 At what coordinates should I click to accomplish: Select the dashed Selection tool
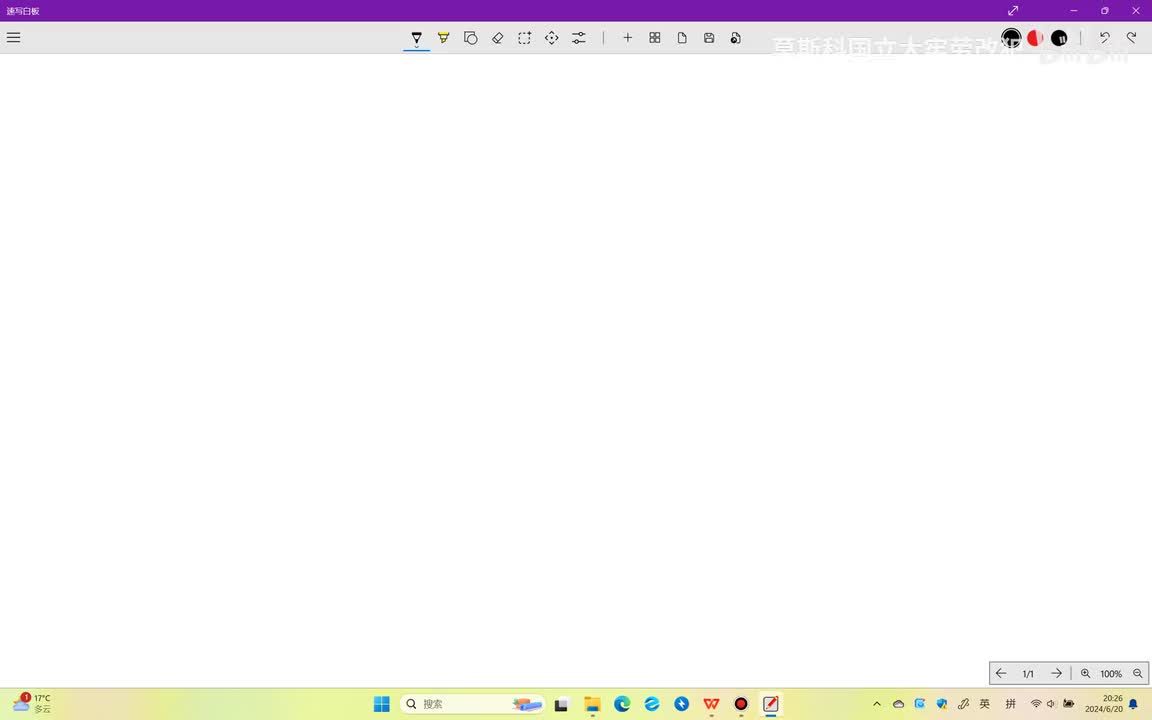click(525, 37)
